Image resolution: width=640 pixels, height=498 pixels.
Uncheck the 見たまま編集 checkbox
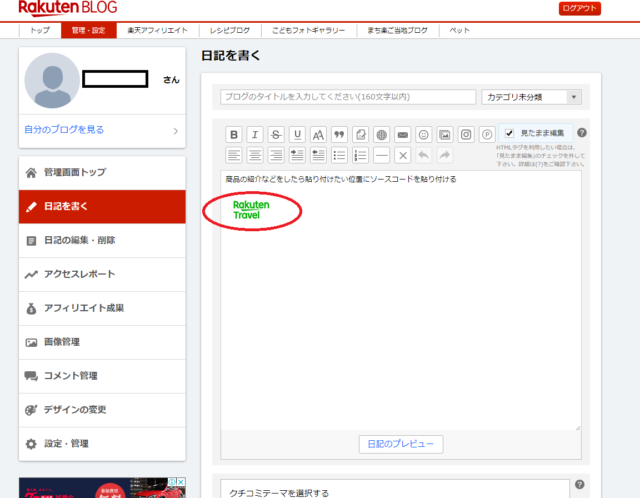[509, 133]
